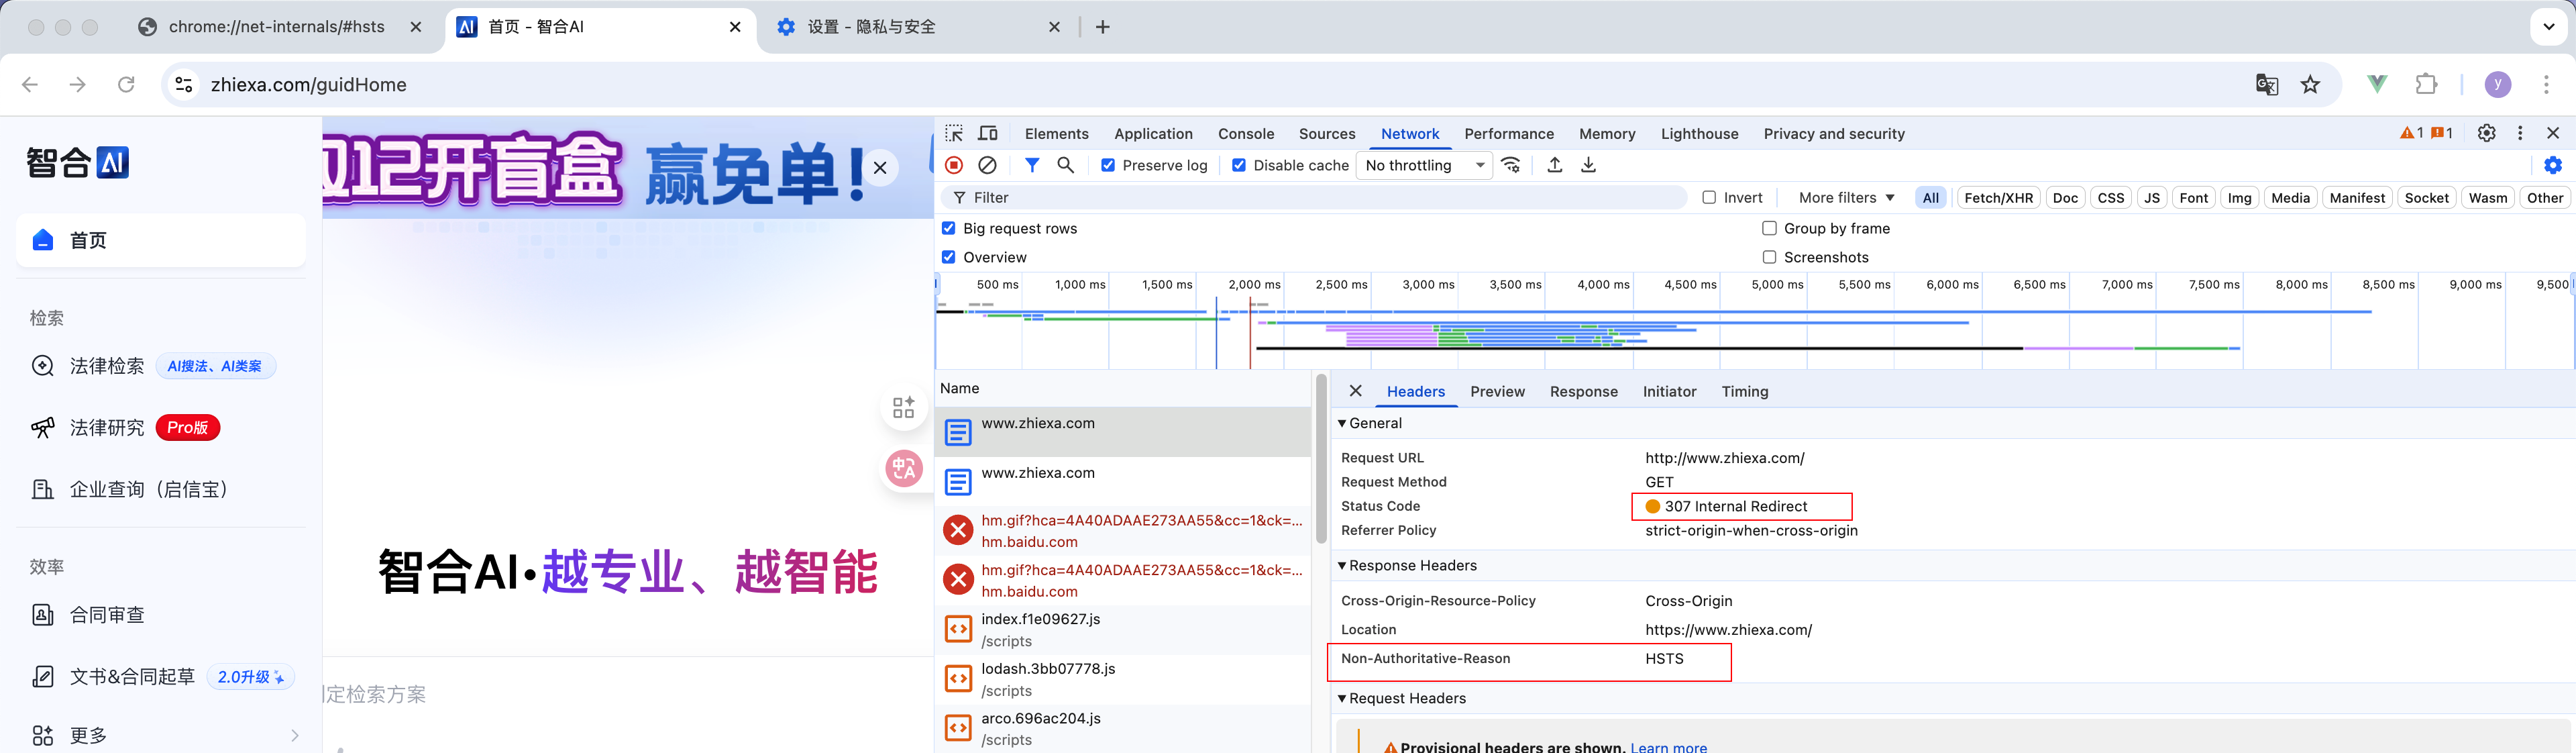Activate the inspect element picker icon
Screen dimensions: 2576x753
click(954, 133)
